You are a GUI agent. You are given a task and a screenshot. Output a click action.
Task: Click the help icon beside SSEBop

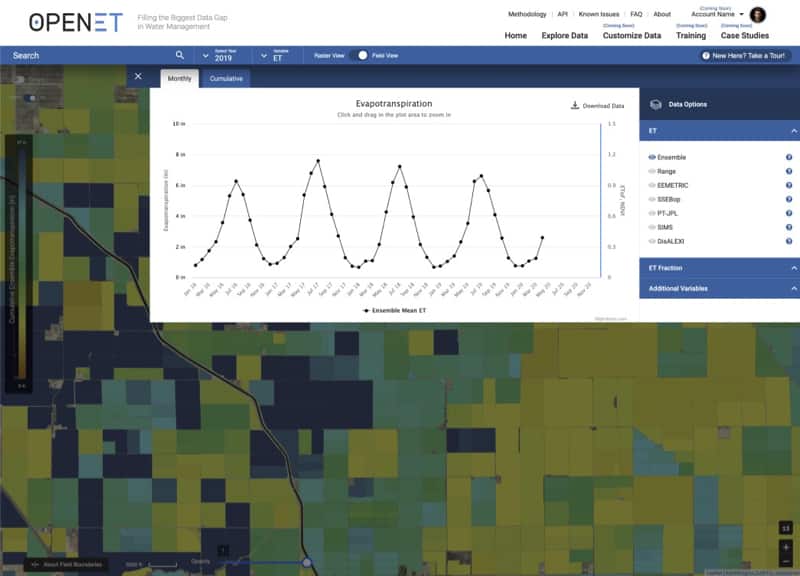[x=789, y=200]
